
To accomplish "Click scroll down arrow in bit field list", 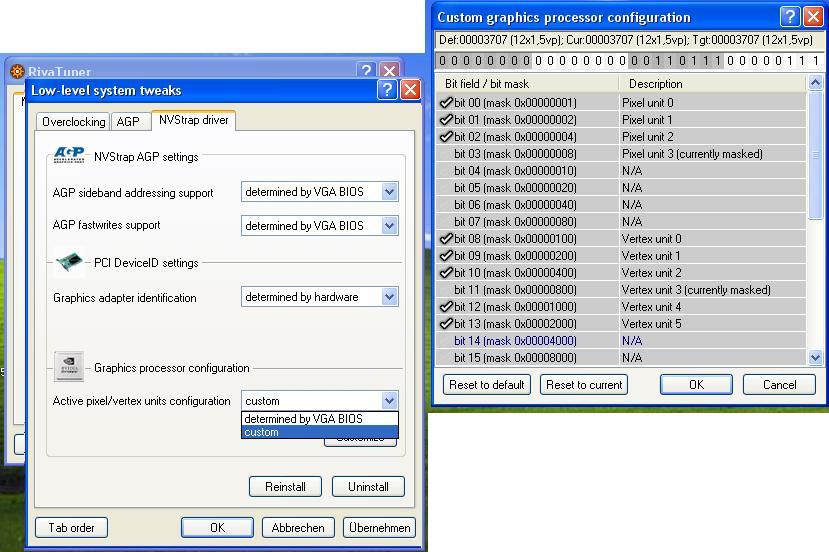I will (x=815, y=358).
